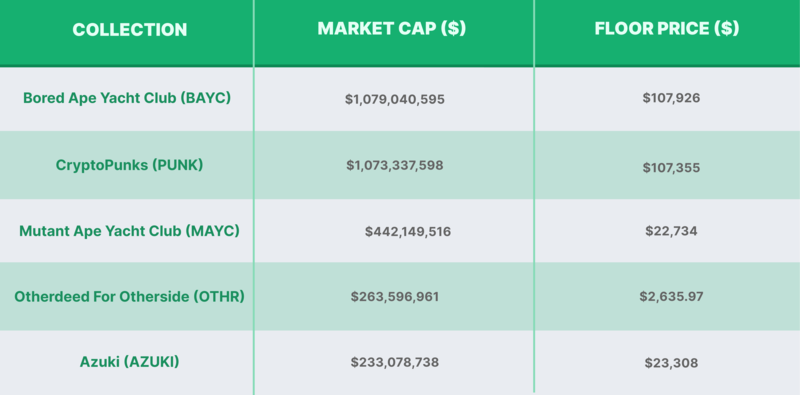Click divider between Collection and Market Cap headers
The image size is (800, 395).
click(254, 33)
